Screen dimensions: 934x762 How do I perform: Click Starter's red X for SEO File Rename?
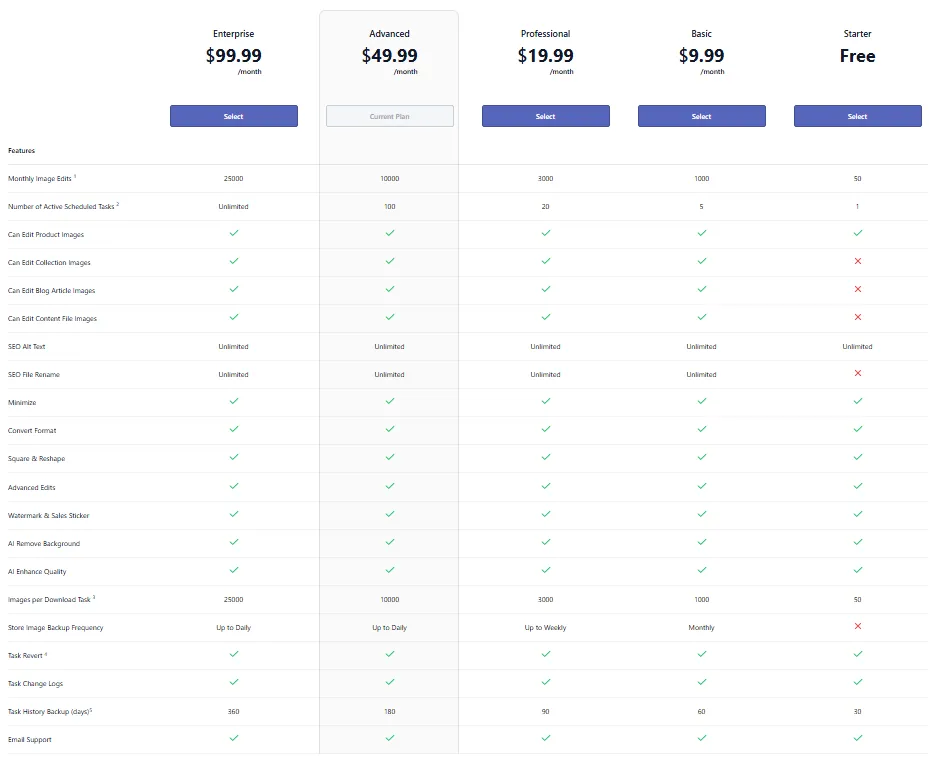(858, 373)
